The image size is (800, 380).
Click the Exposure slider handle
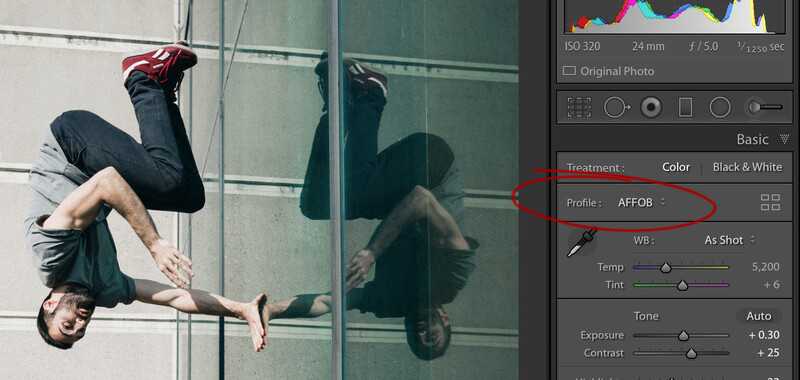(683, 336)
